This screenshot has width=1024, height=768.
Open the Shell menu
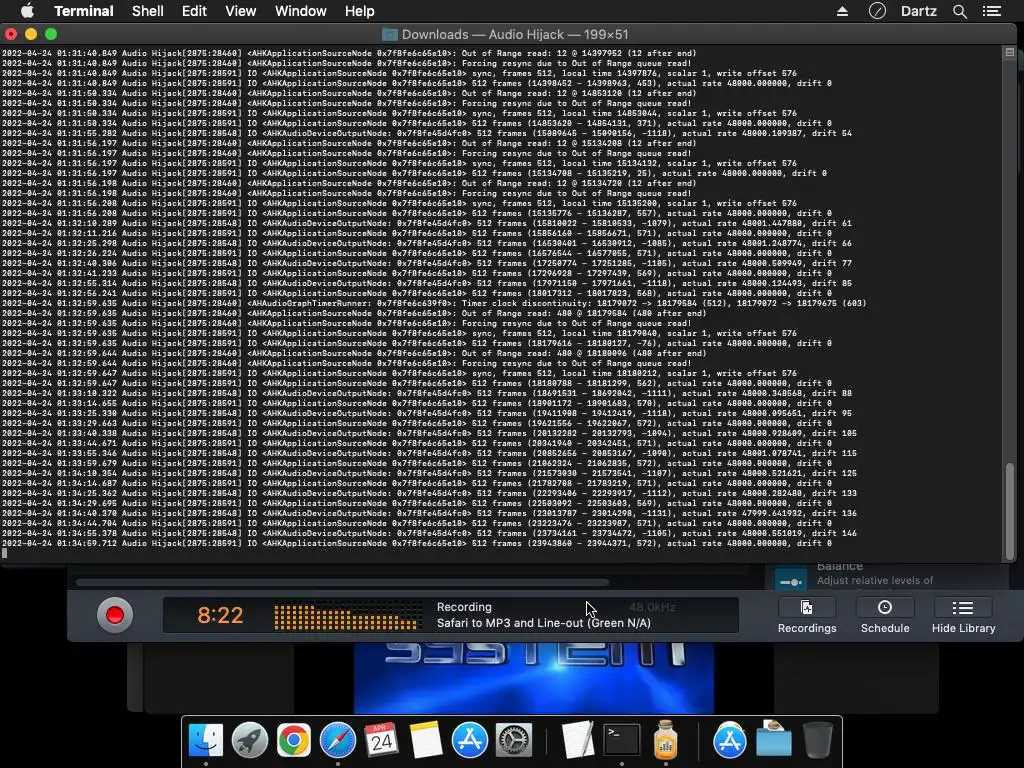(148, 11)
